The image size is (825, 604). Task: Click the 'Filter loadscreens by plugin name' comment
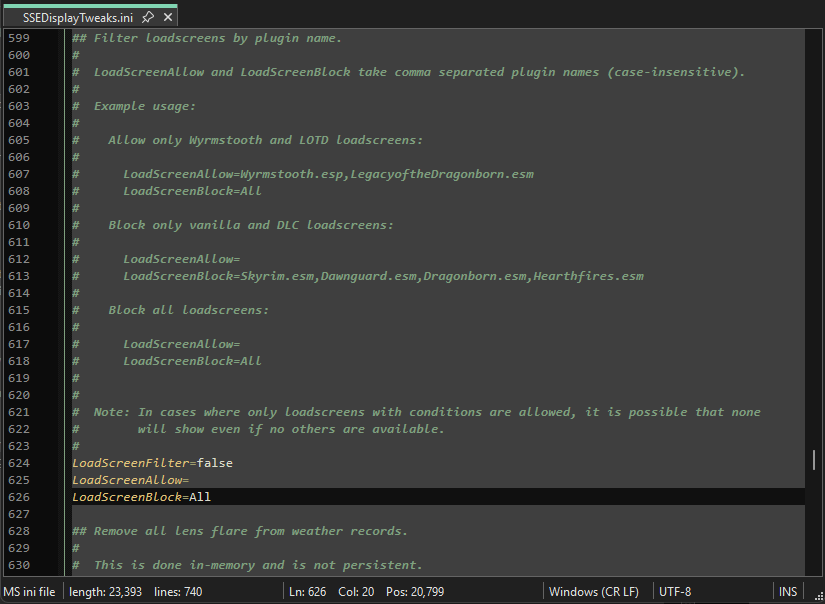[x=207, y=38]
